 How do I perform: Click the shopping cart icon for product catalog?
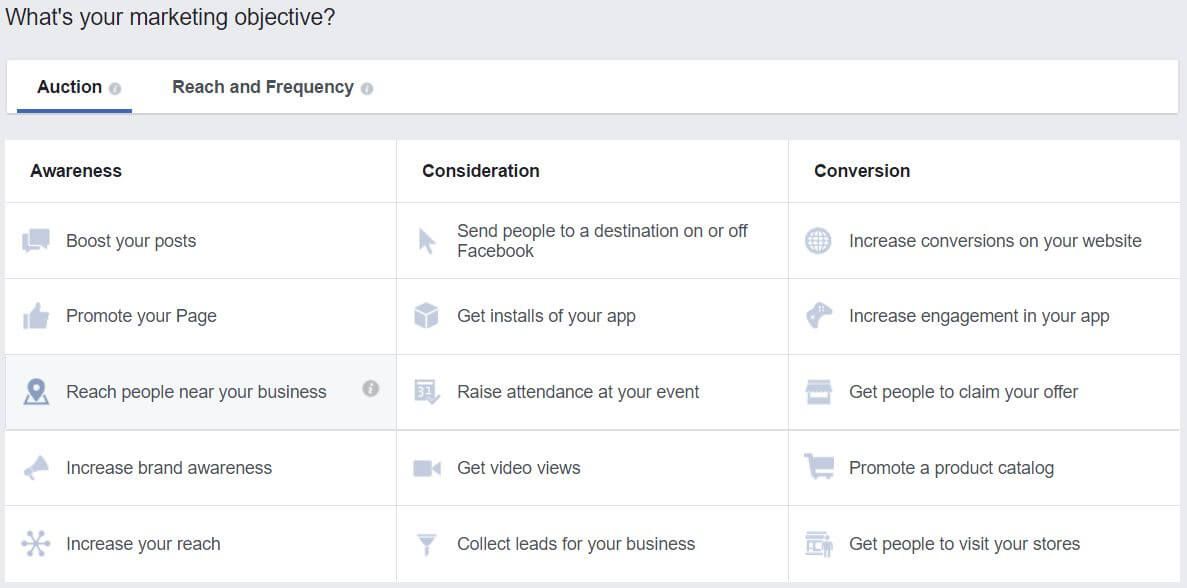[818, 467]
